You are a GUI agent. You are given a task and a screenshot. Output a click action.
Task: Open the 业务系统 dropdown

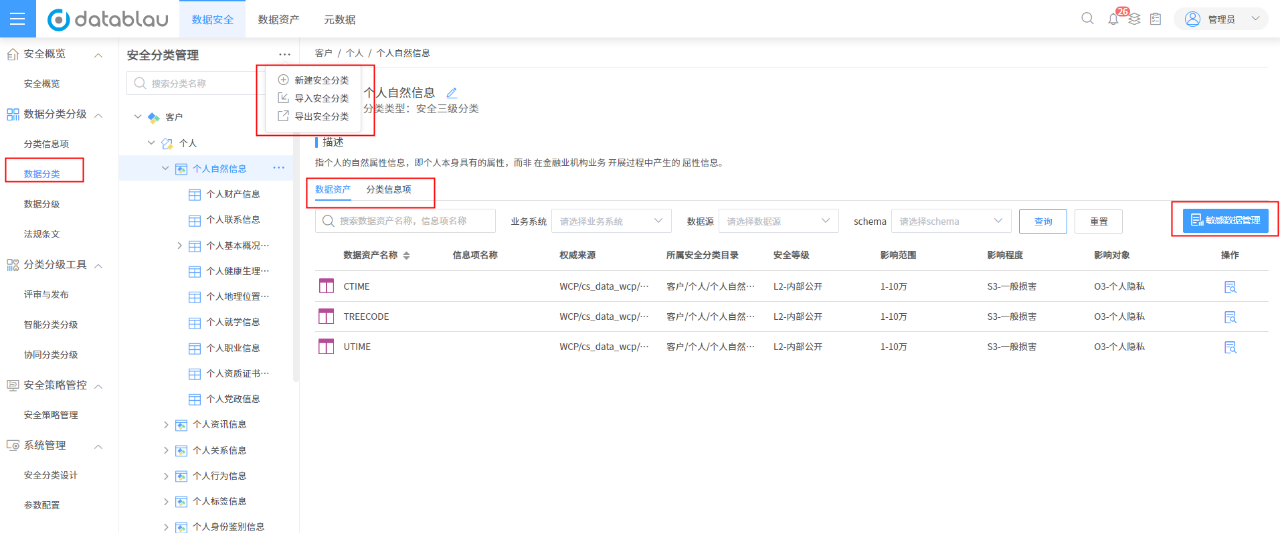(x=611, y=221)
